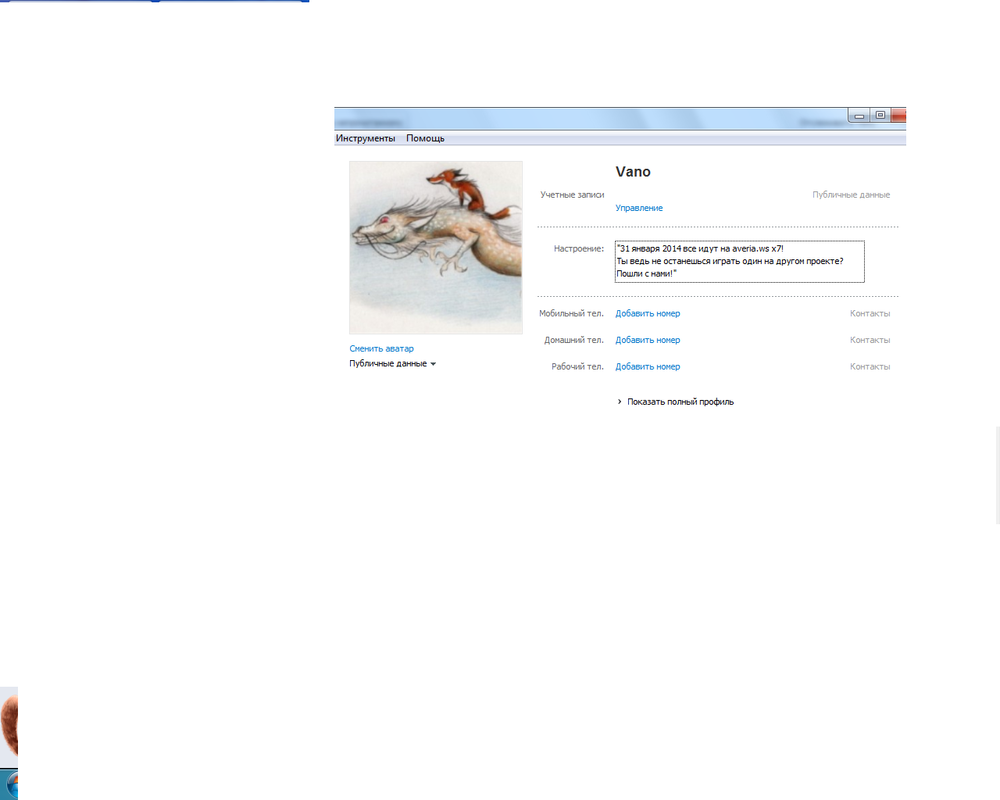Open Контакты visibility for the home phone row
Viewport: 1000px width, 800px height.
pyautogui.click(x=869, y=340)
